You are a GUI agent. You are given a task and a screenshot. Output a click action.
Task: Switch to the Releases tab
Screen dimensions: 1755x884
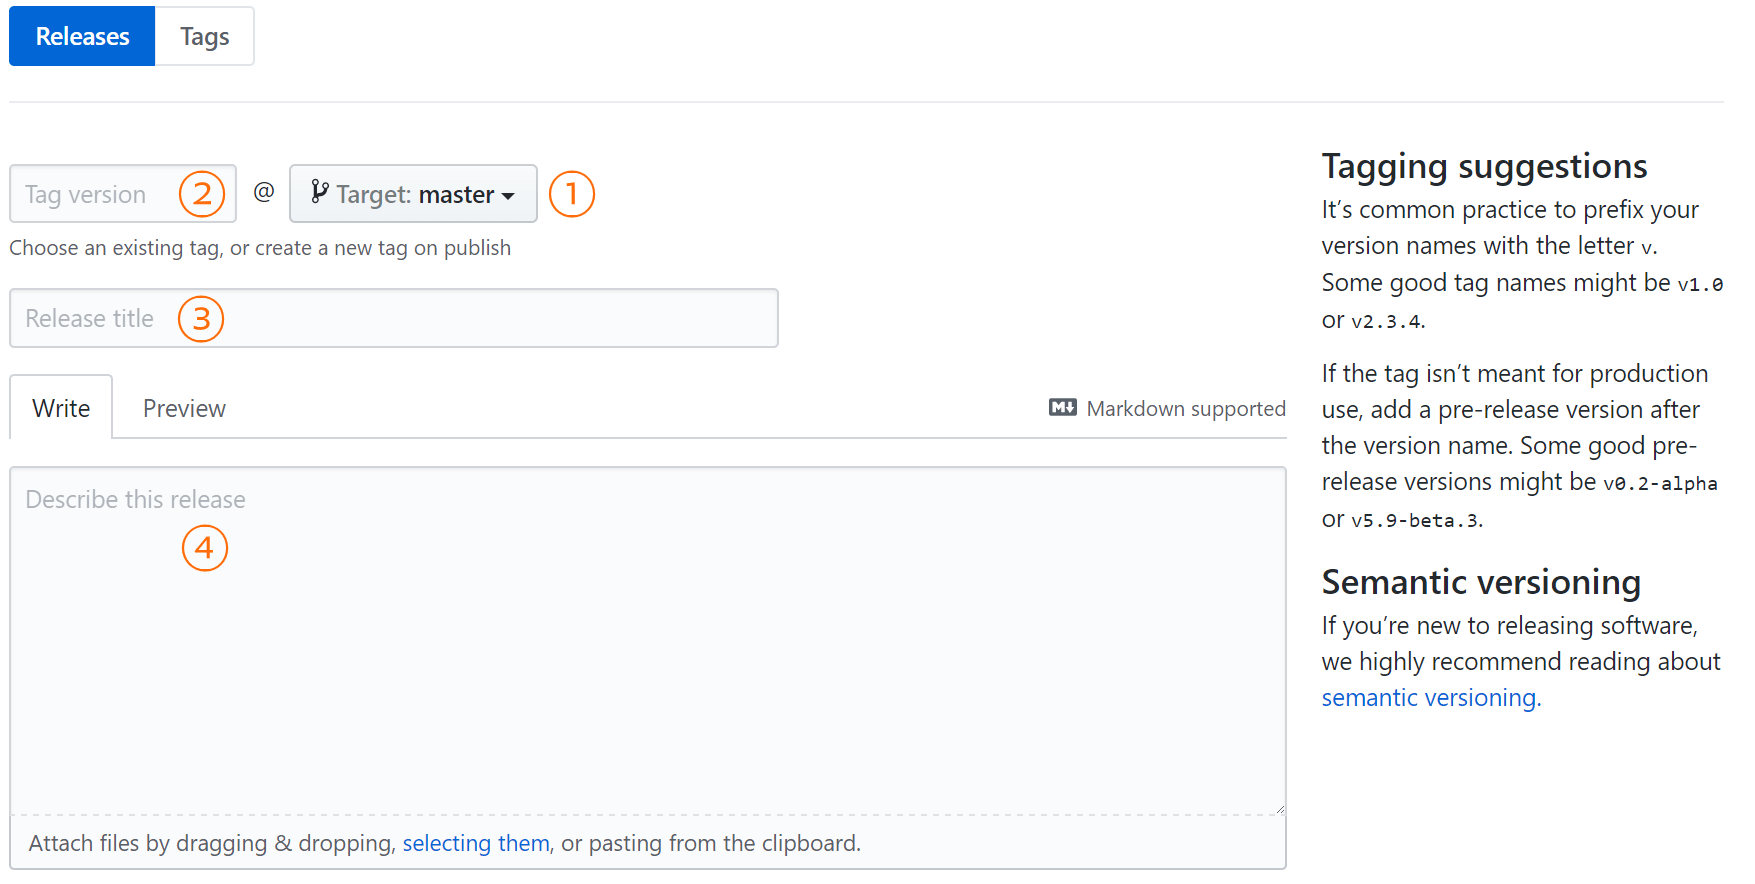[82, 36]
